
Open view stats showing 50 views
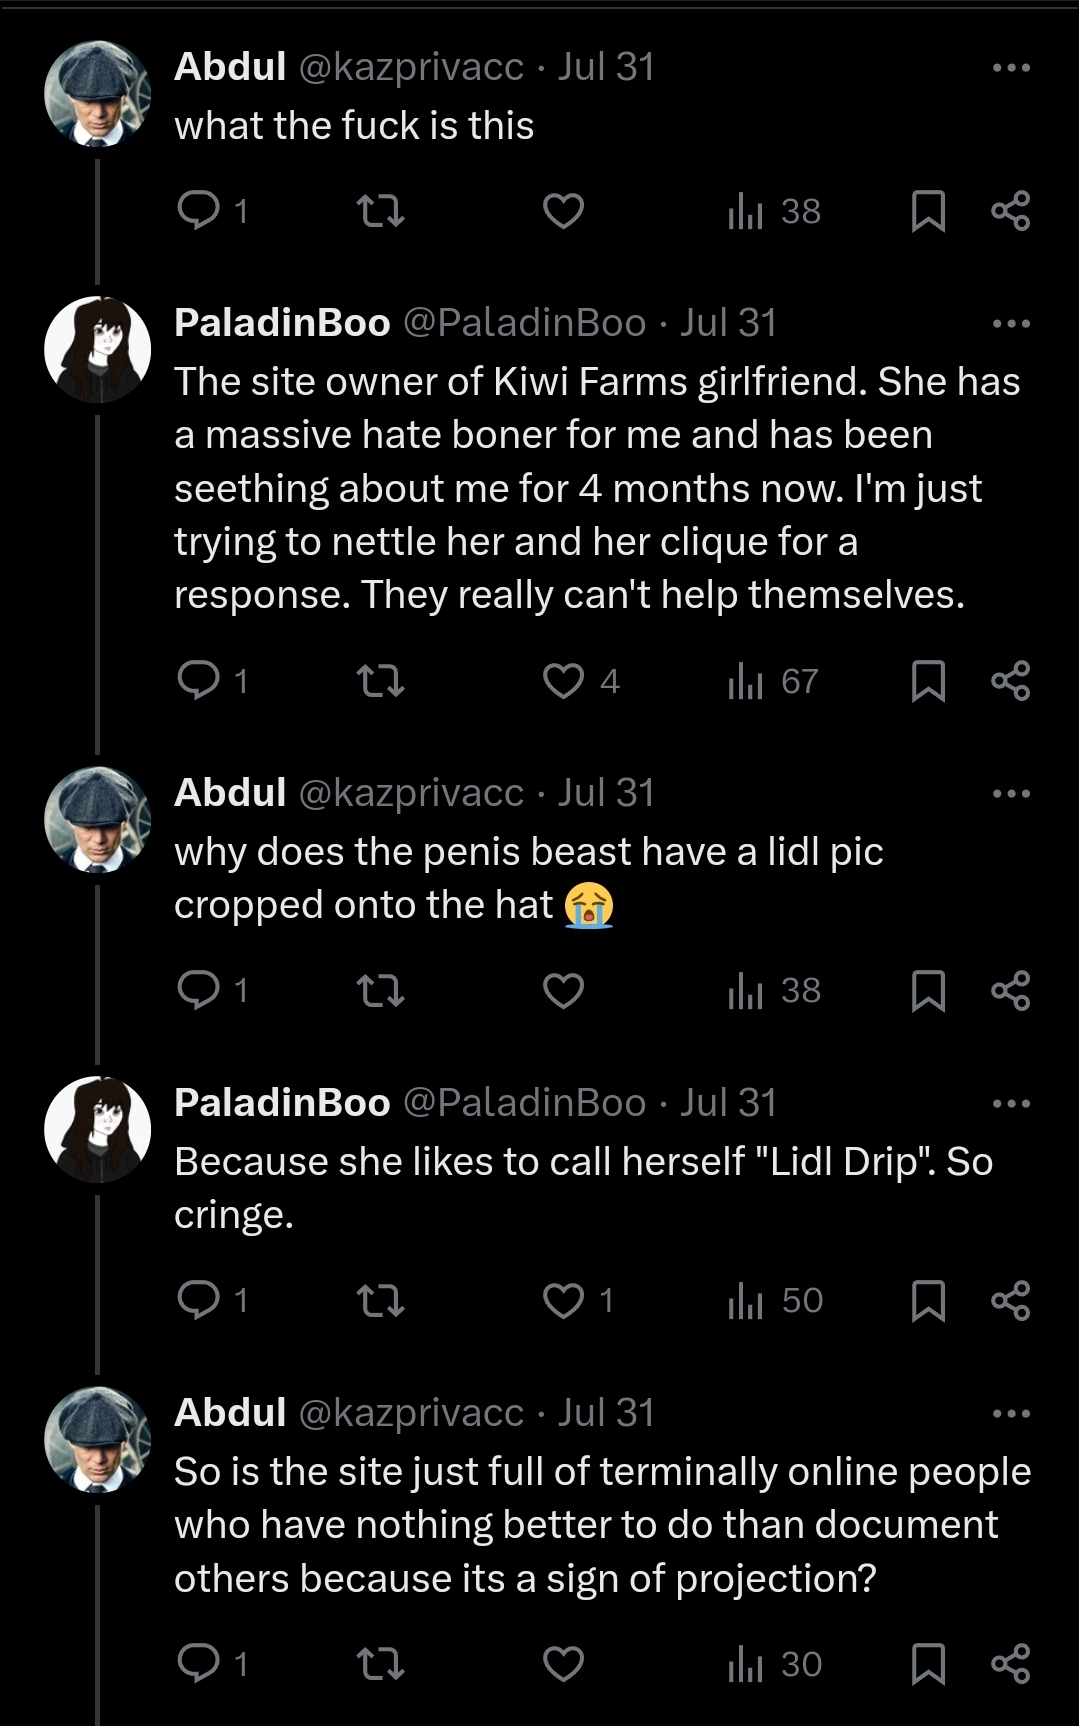[x=775, y=1301]
